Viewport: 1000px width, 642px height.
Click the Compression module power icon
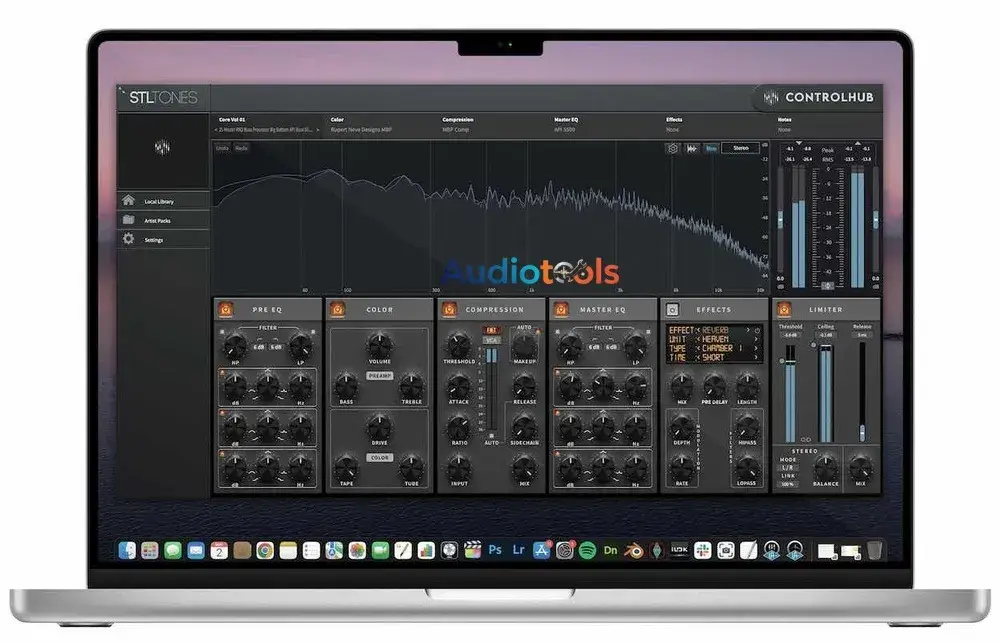(x=450, y=310)
